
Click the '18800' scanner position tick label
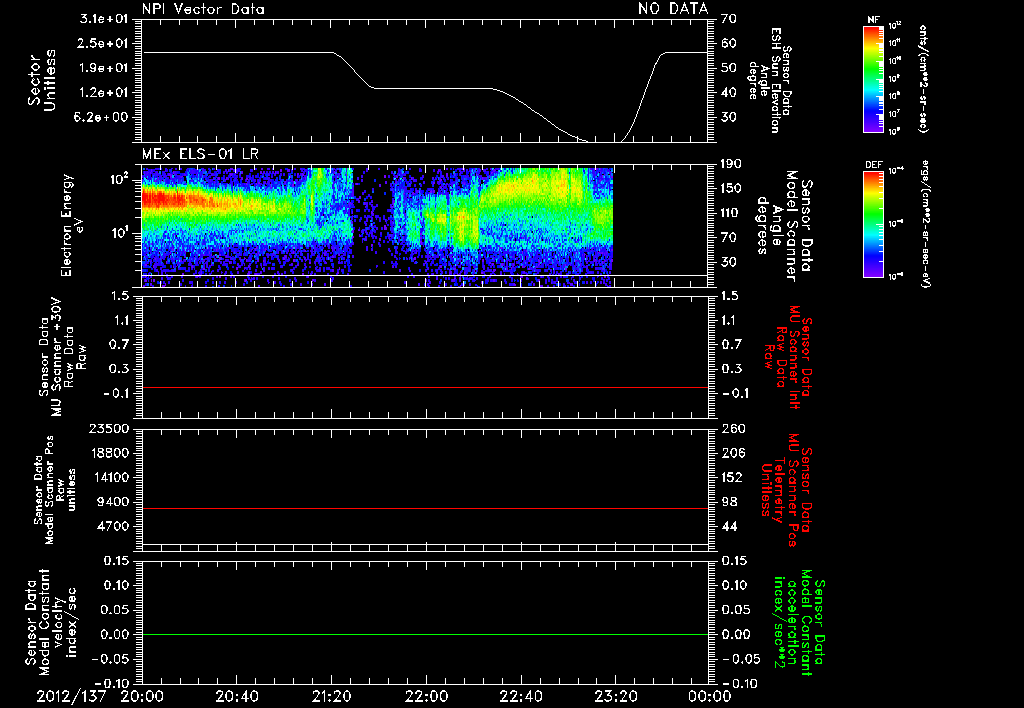tap(108, 453)
